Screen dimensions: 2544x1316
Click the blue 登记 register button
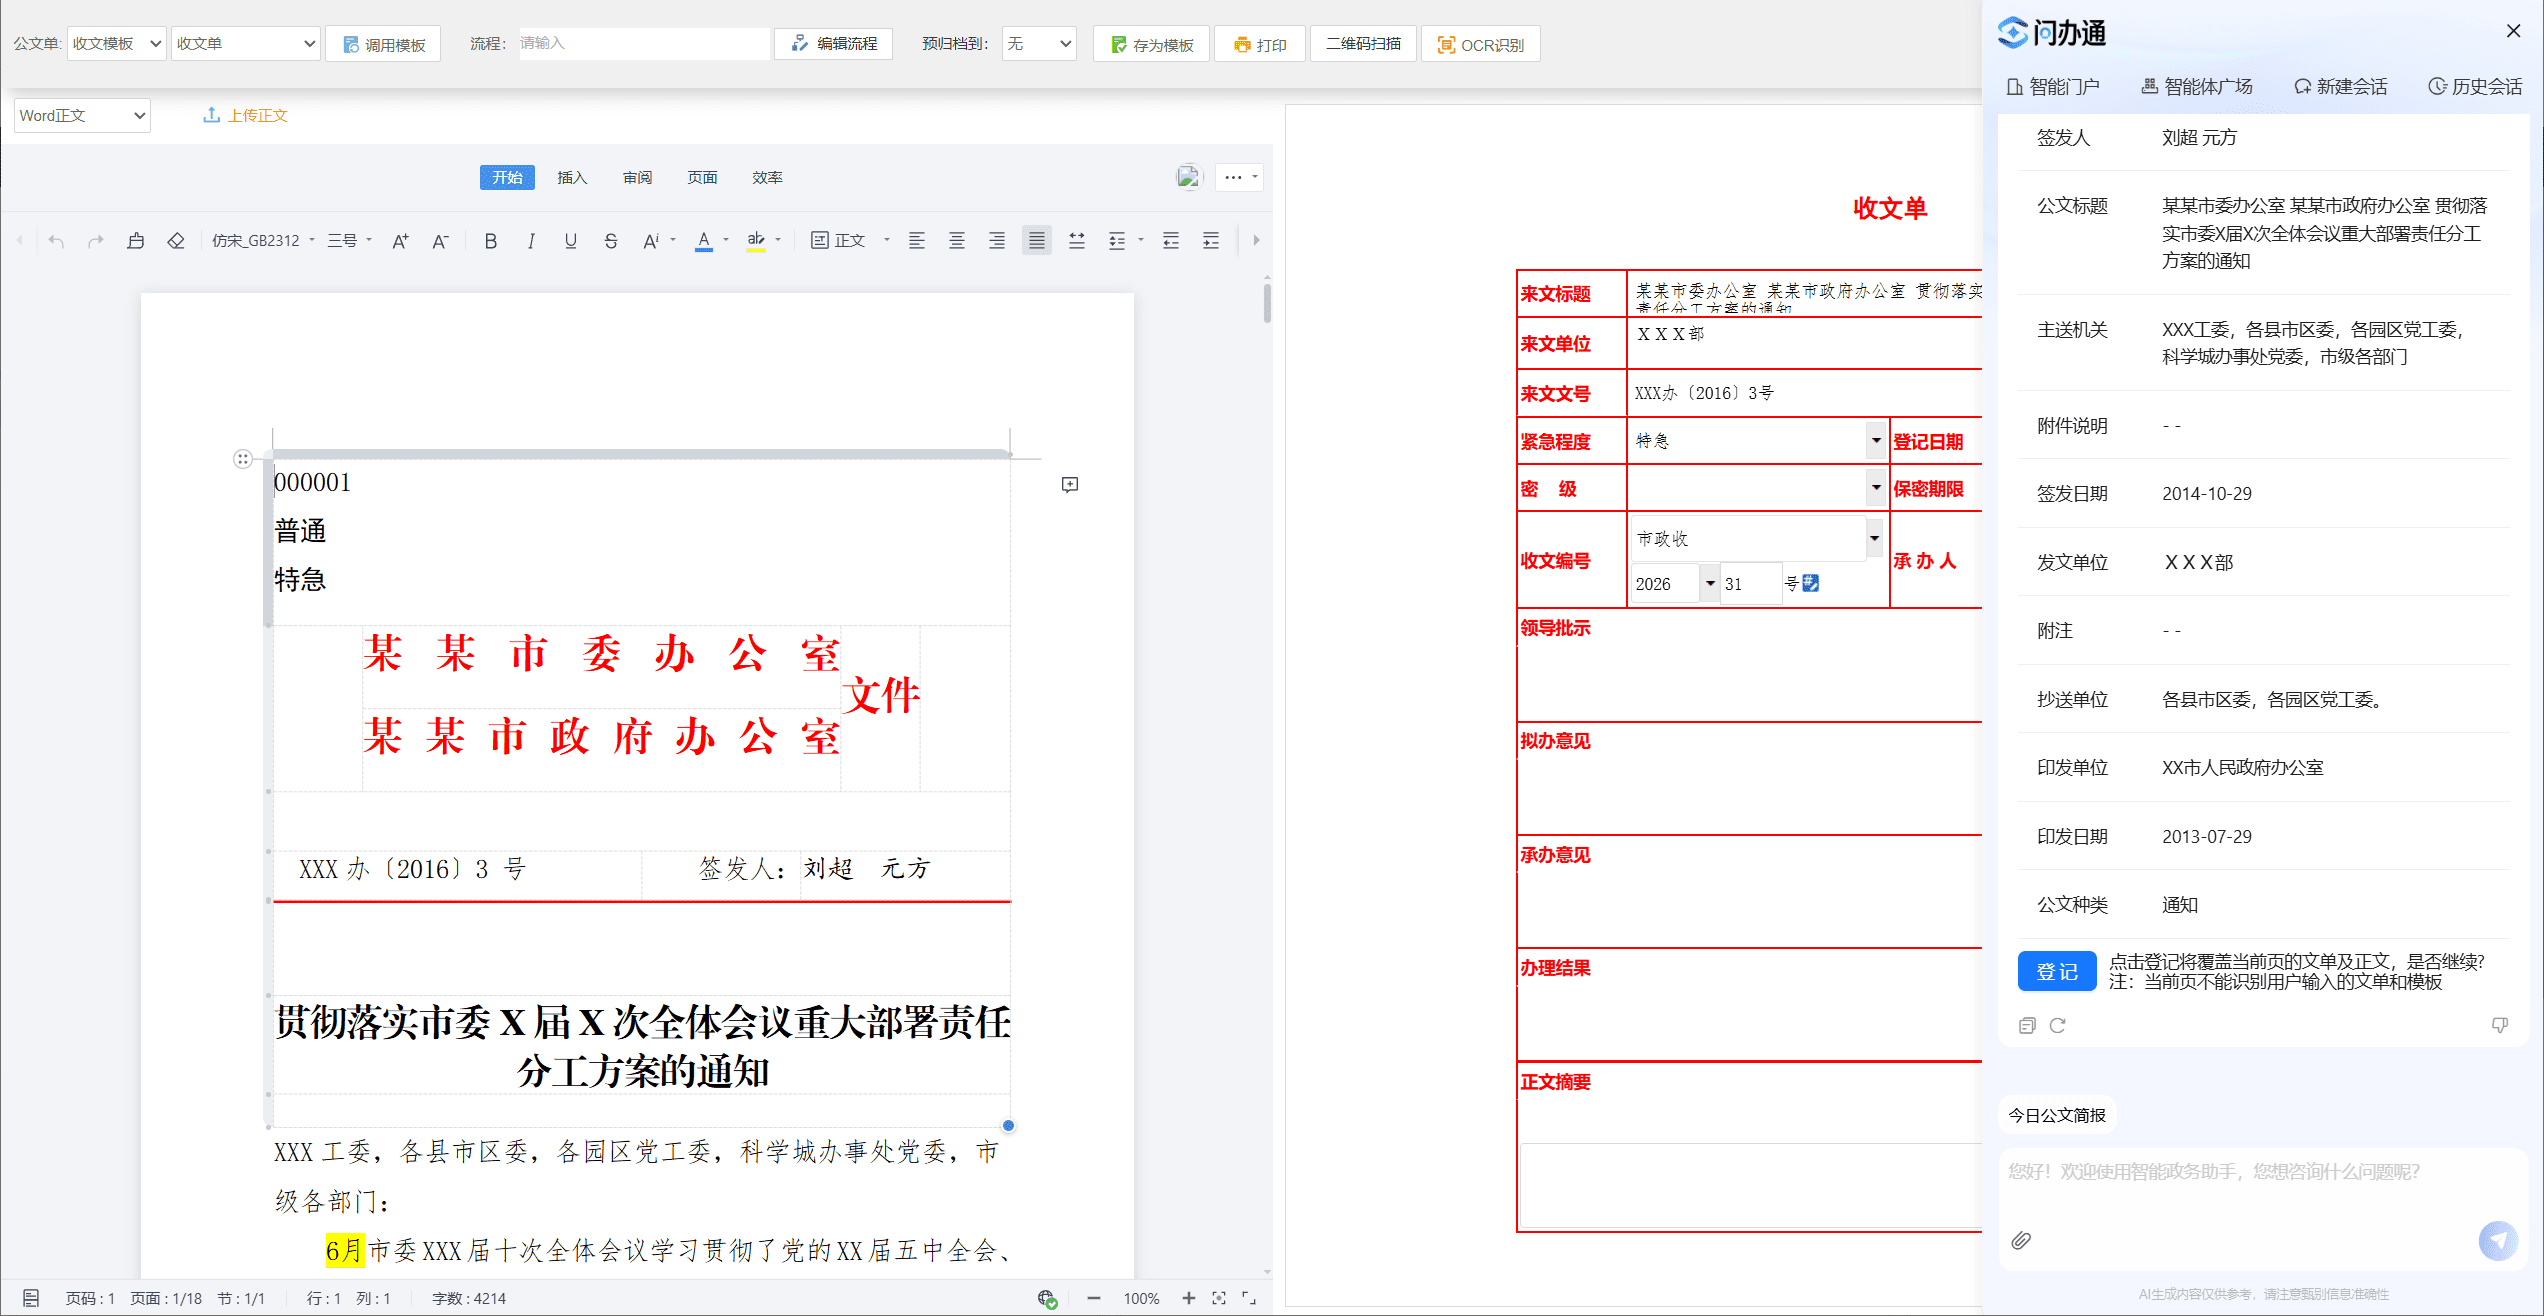(2057, 971)
